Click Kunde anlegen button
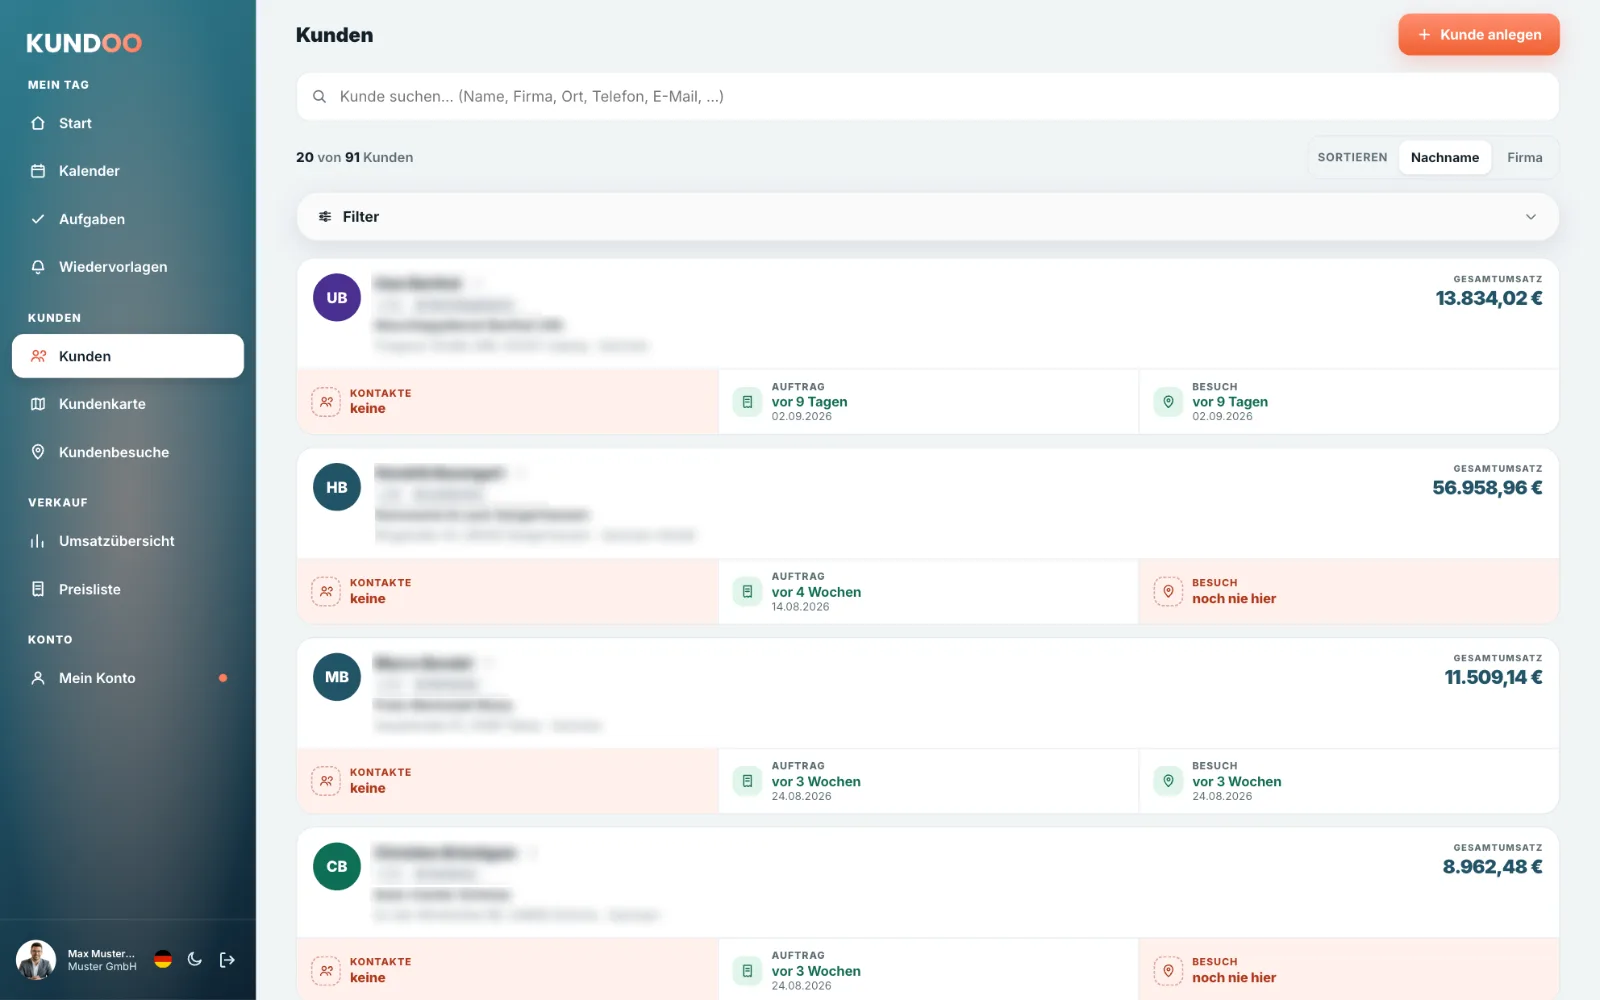The image size is (1600, 1000). point(1479,34)
